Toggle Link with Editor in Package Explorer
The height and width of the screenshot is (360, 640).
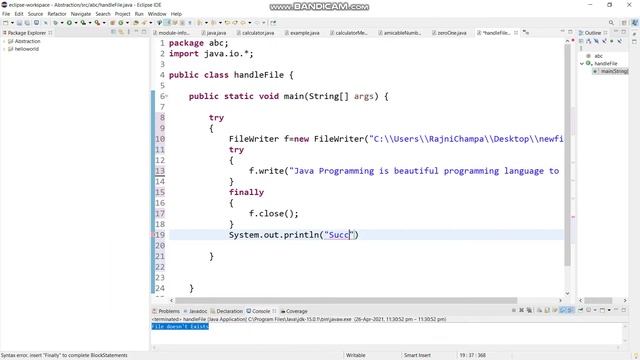121,32
